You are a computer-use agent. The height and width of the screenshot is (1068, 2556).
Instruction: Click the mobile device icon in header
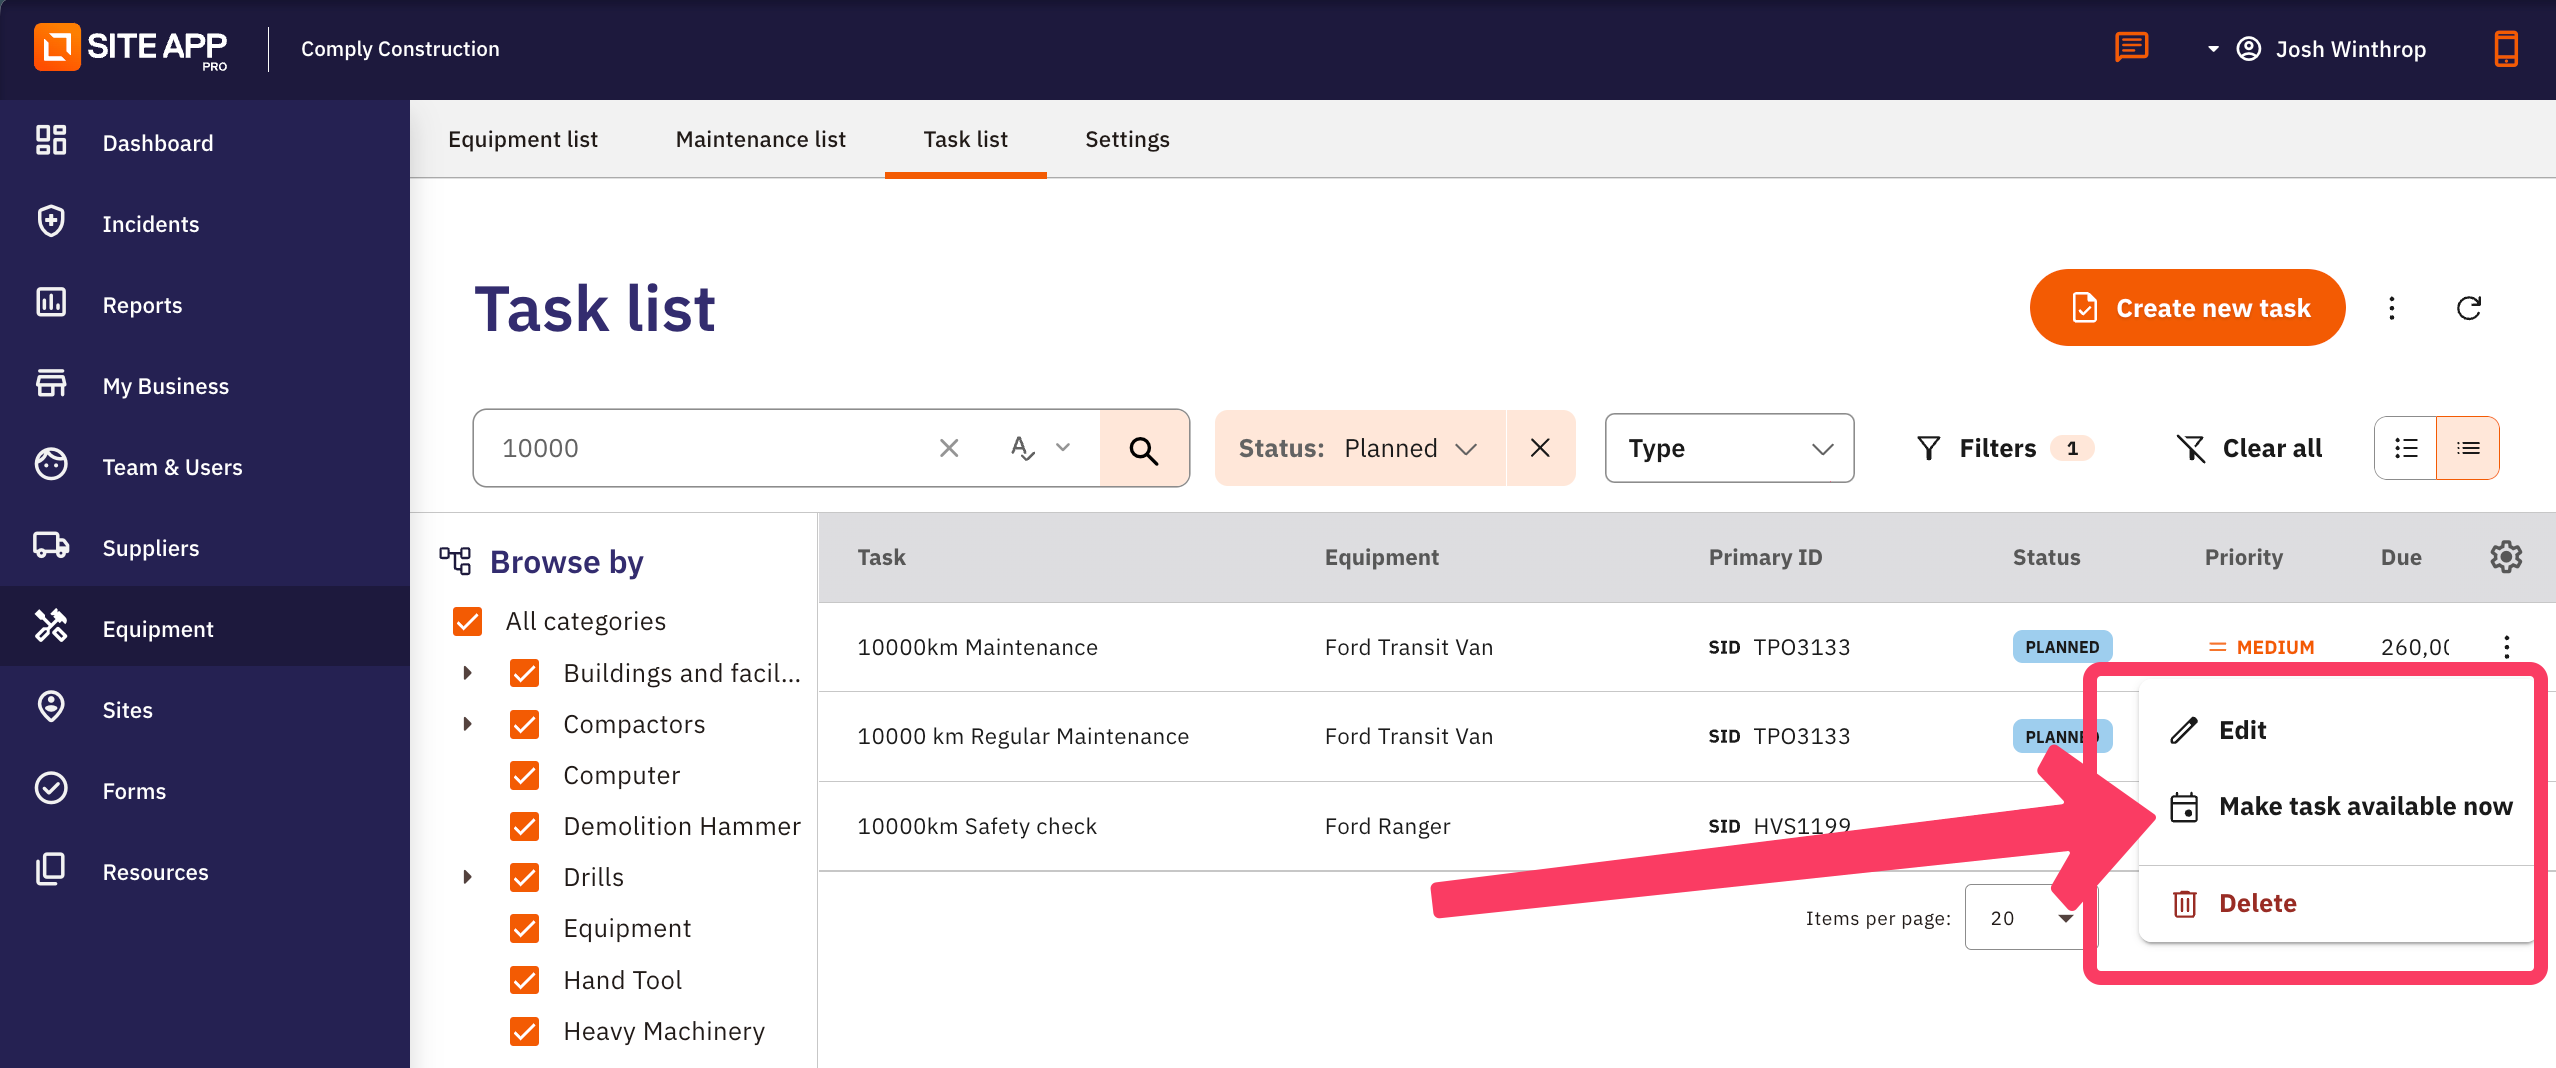pyautogui.click(x=2505, y=48)
